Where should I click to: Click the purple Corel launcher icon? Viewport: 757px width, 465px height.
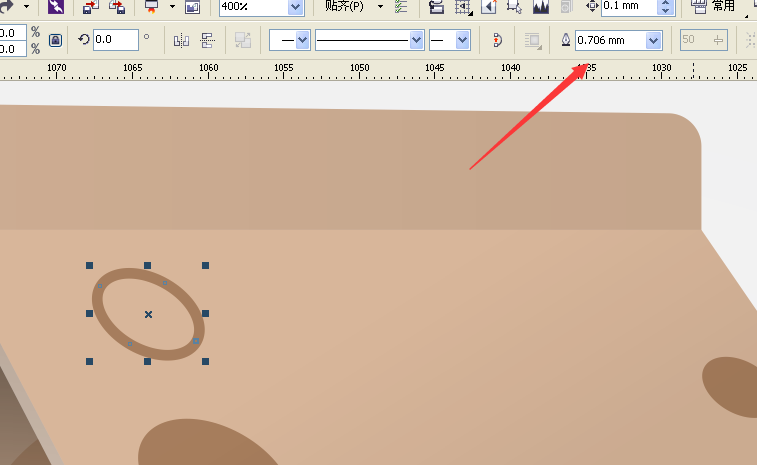tap(56, 6)
